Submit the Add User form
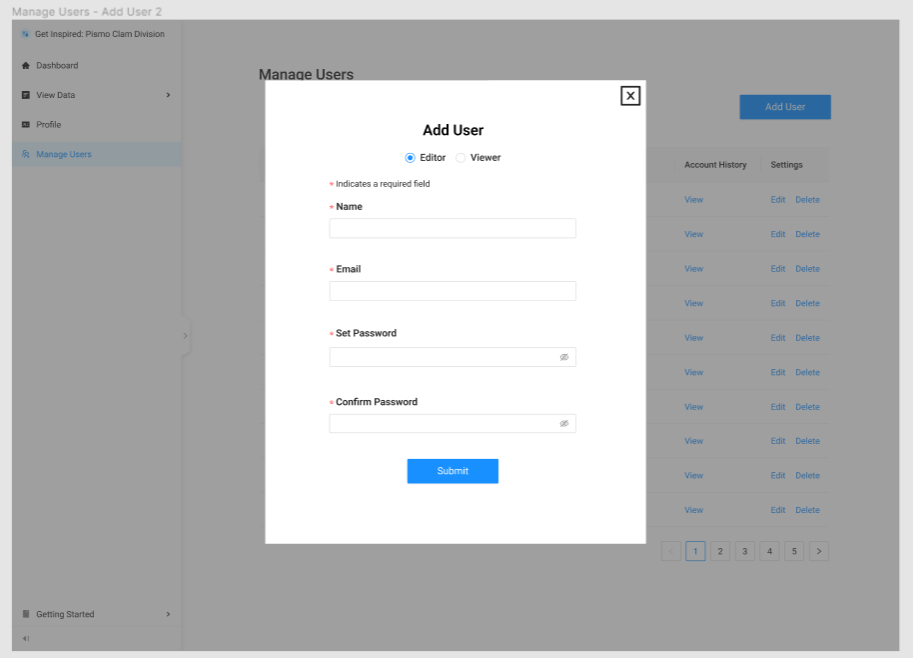The image size is (913, 658). coord(452,470)
